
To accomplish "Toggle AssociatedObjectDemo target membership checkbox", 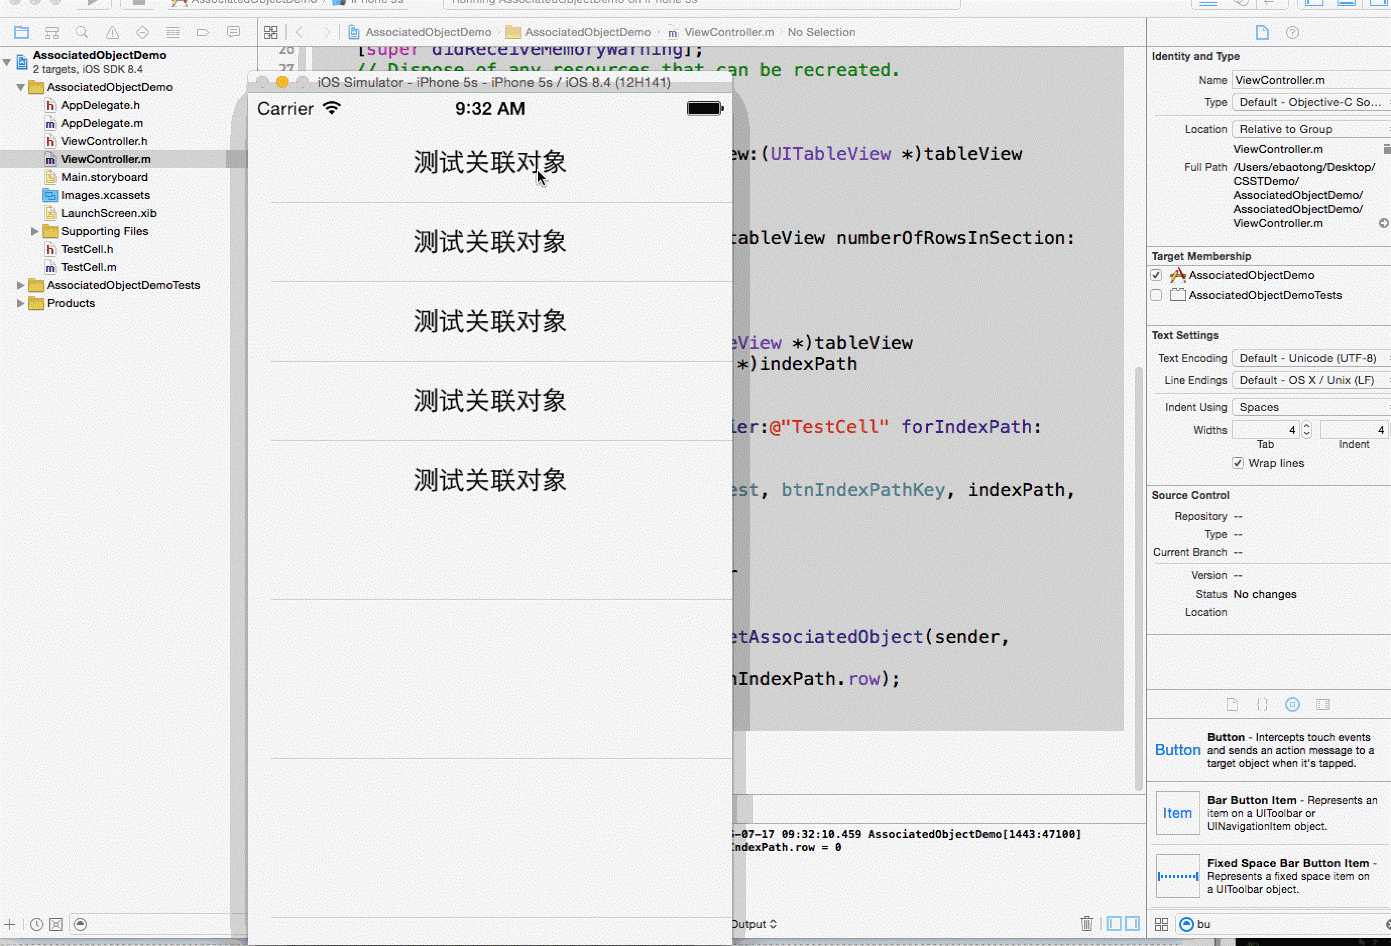I will [x=1156, y=275].
